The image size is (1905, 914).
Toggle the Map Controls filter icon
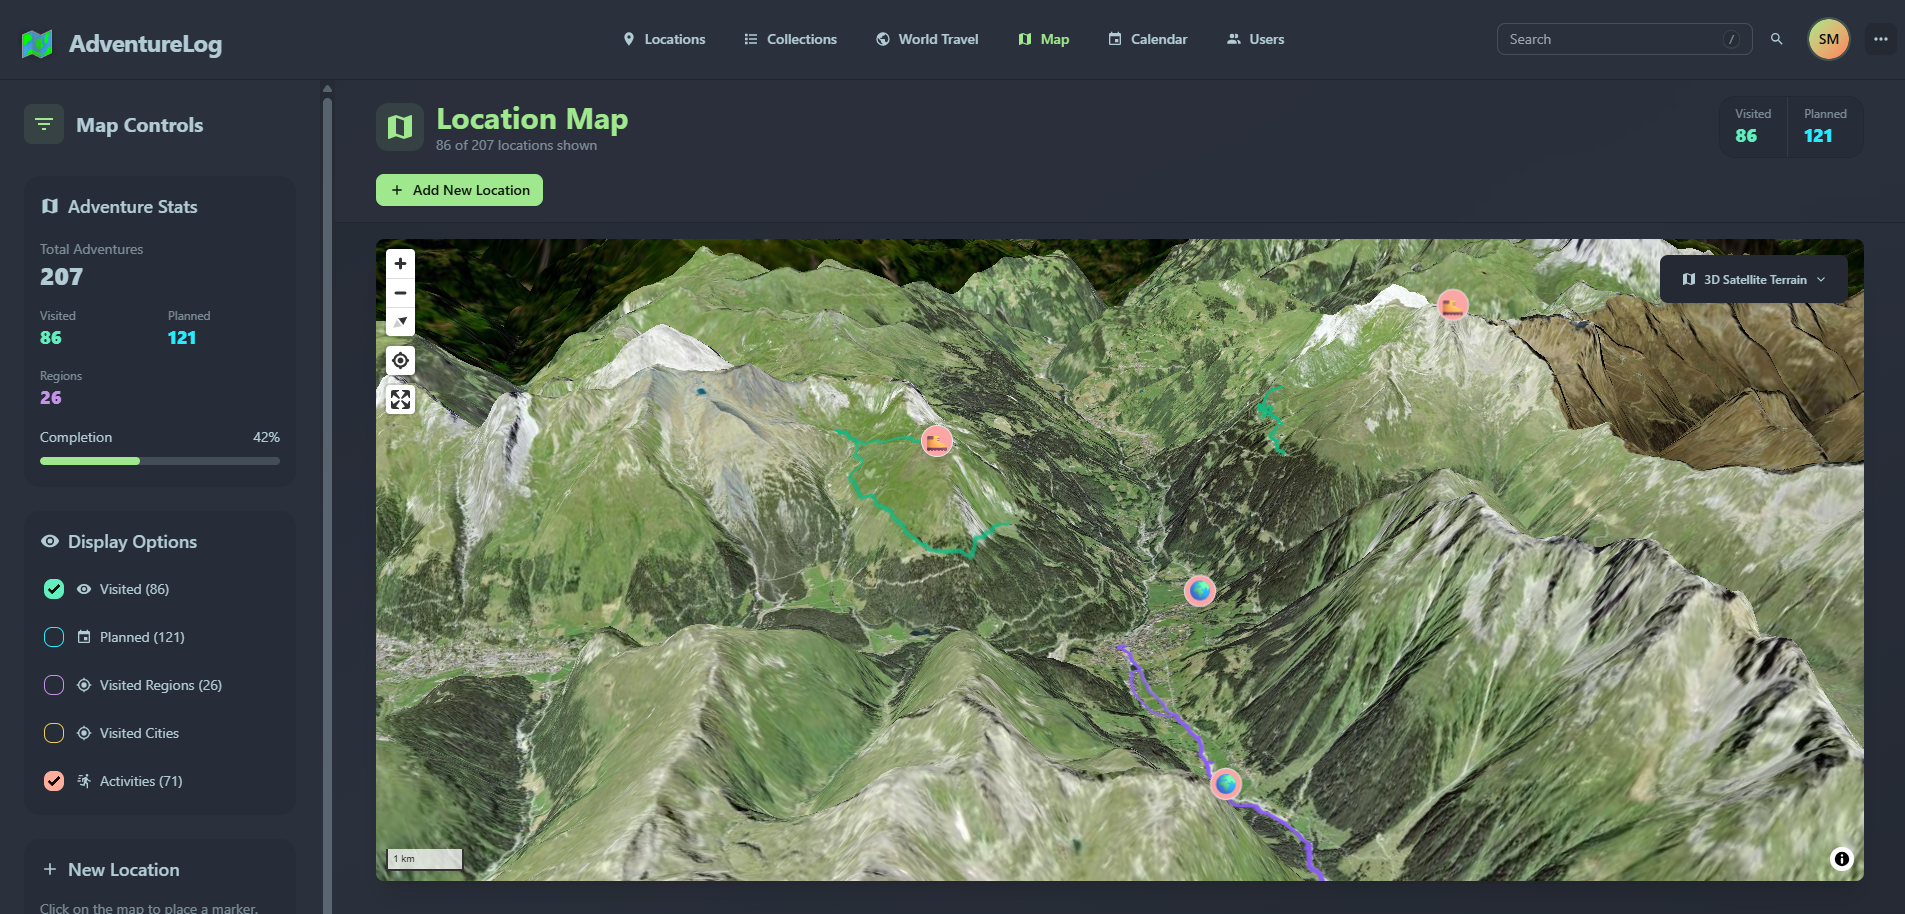[44, 124]
